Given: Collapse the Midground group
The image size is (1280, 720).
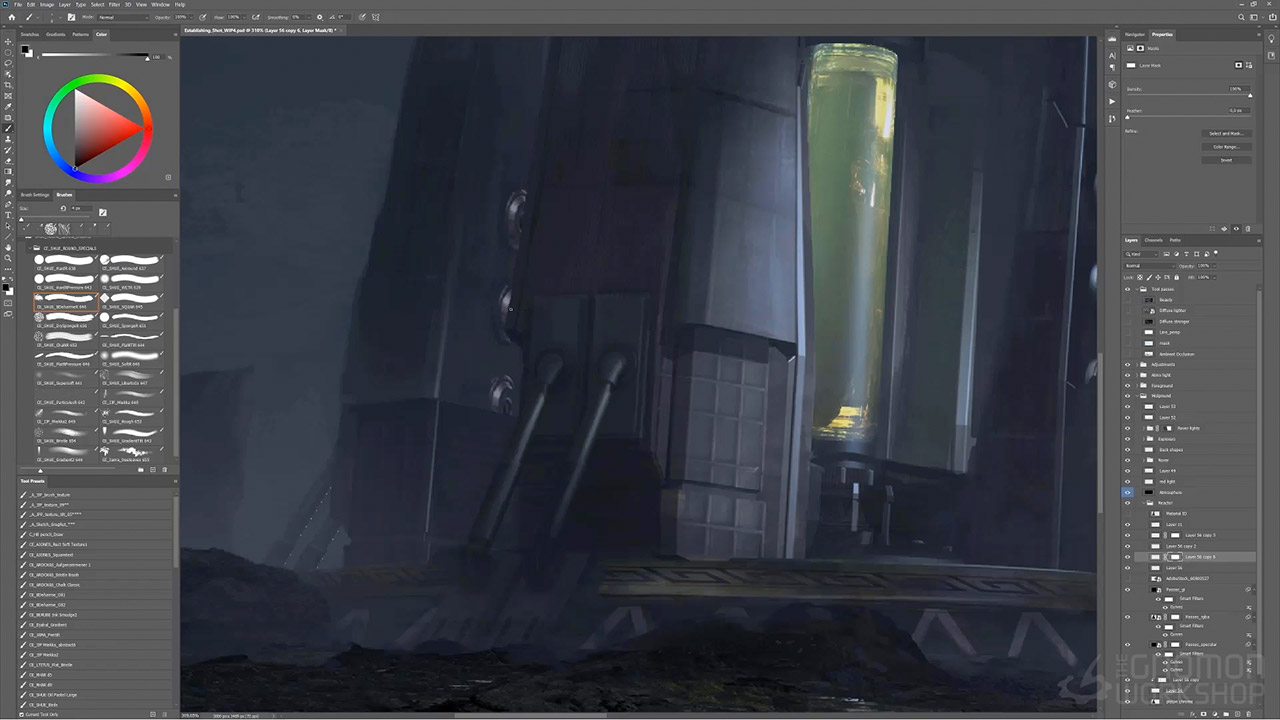Looking at the screenshot, I should (x=1137, y=396).
